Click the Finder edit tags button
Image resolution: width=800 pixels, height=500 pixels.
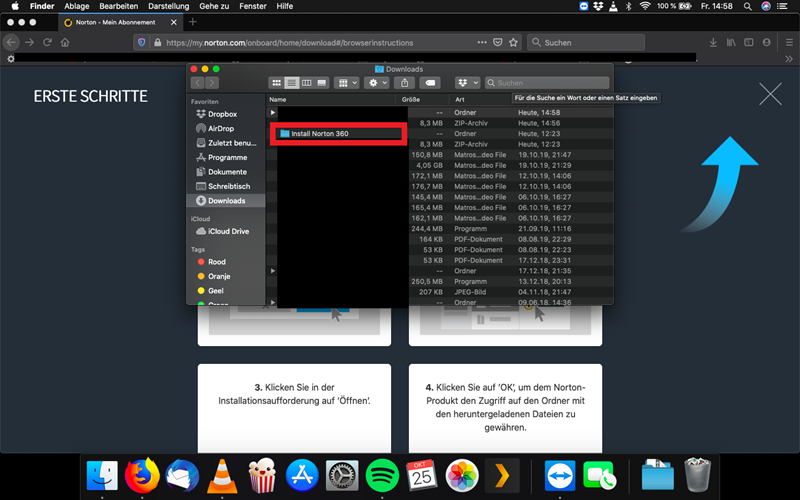430,83
